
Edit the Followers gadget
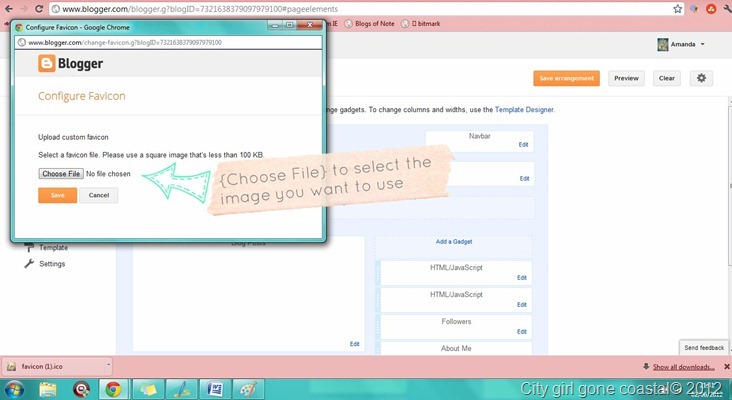click(521, 332)
